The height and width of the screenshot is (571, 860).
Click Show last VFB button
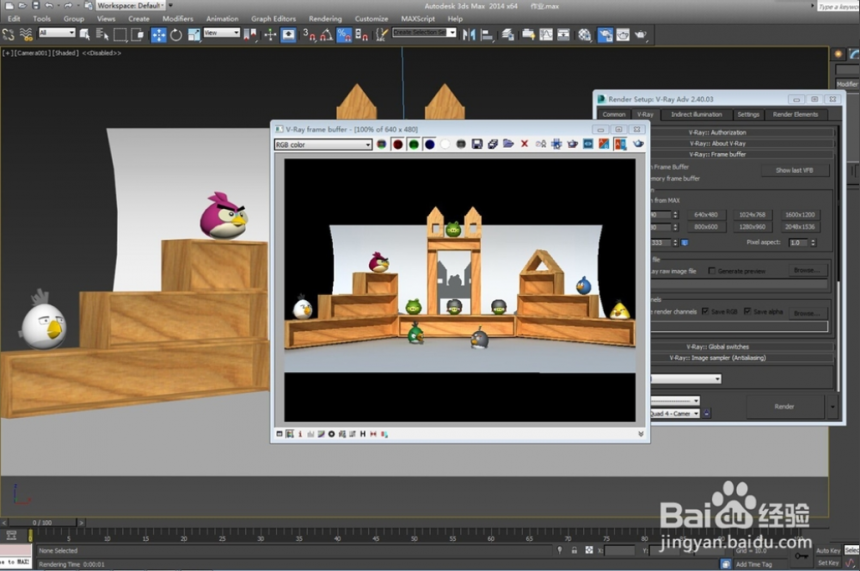pyautogui.click(x=794, y=170)
